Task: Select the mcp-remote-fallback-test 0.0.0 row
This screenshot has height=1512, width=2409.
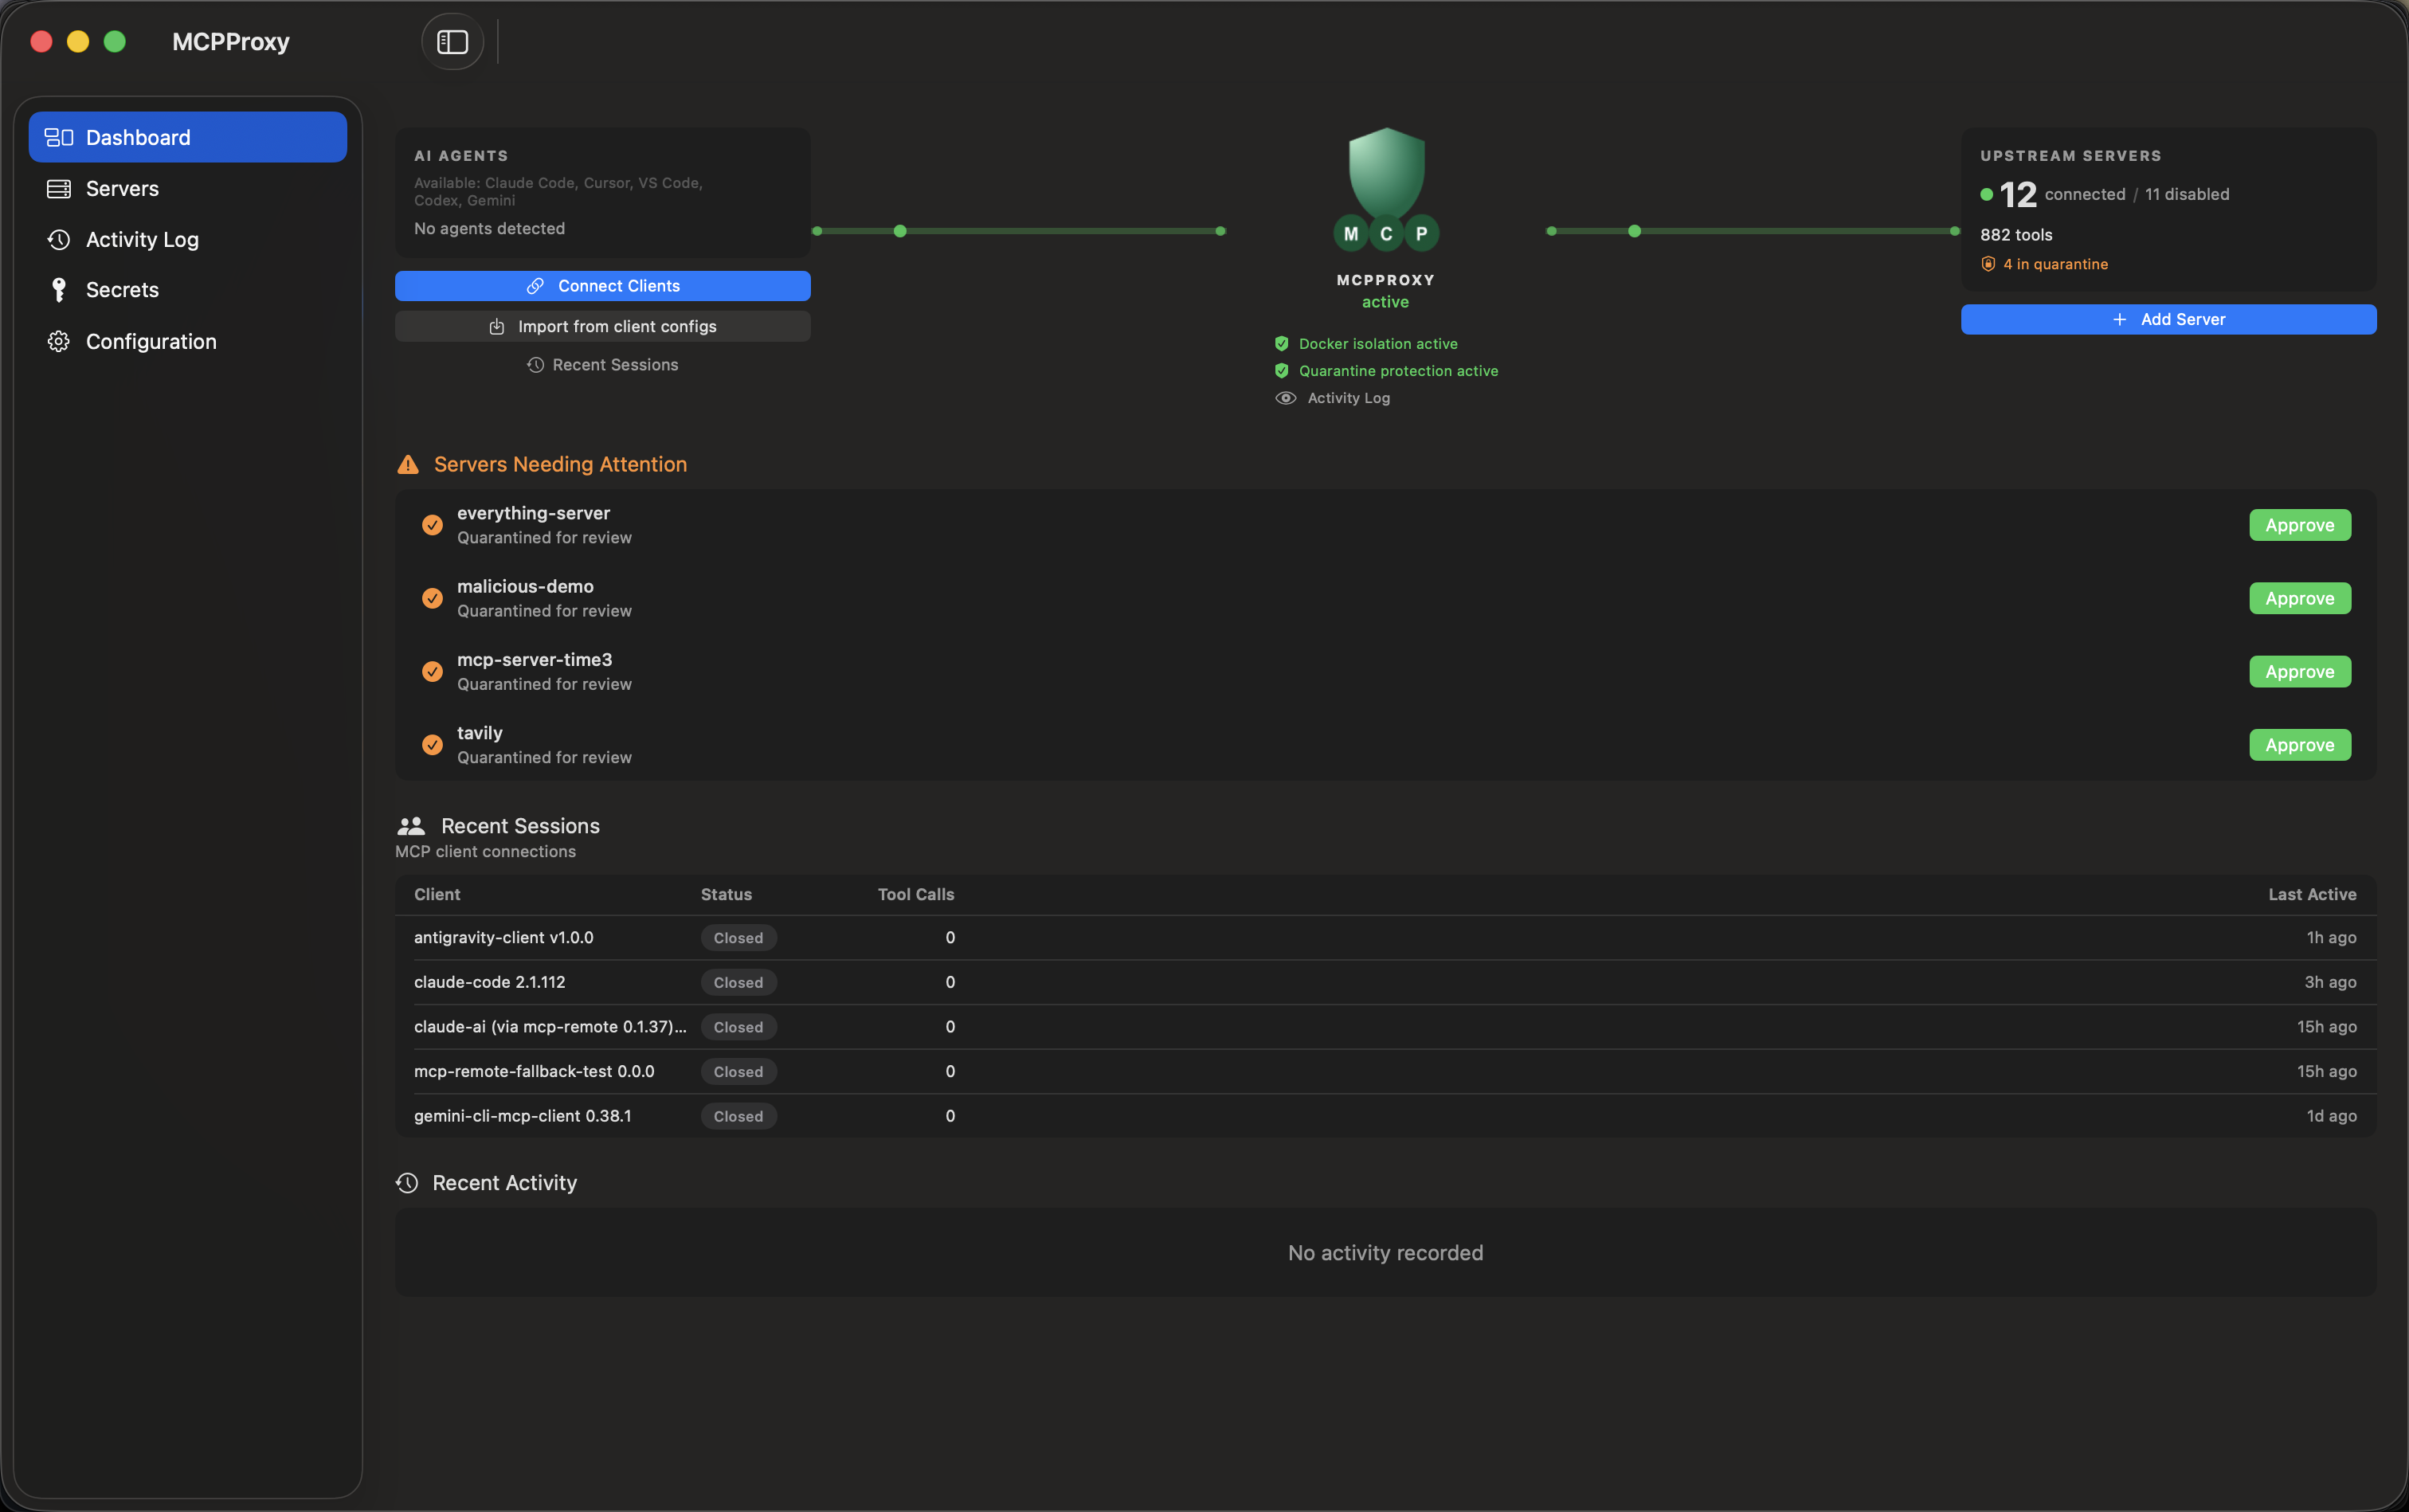Action: click(1385, 1071)
